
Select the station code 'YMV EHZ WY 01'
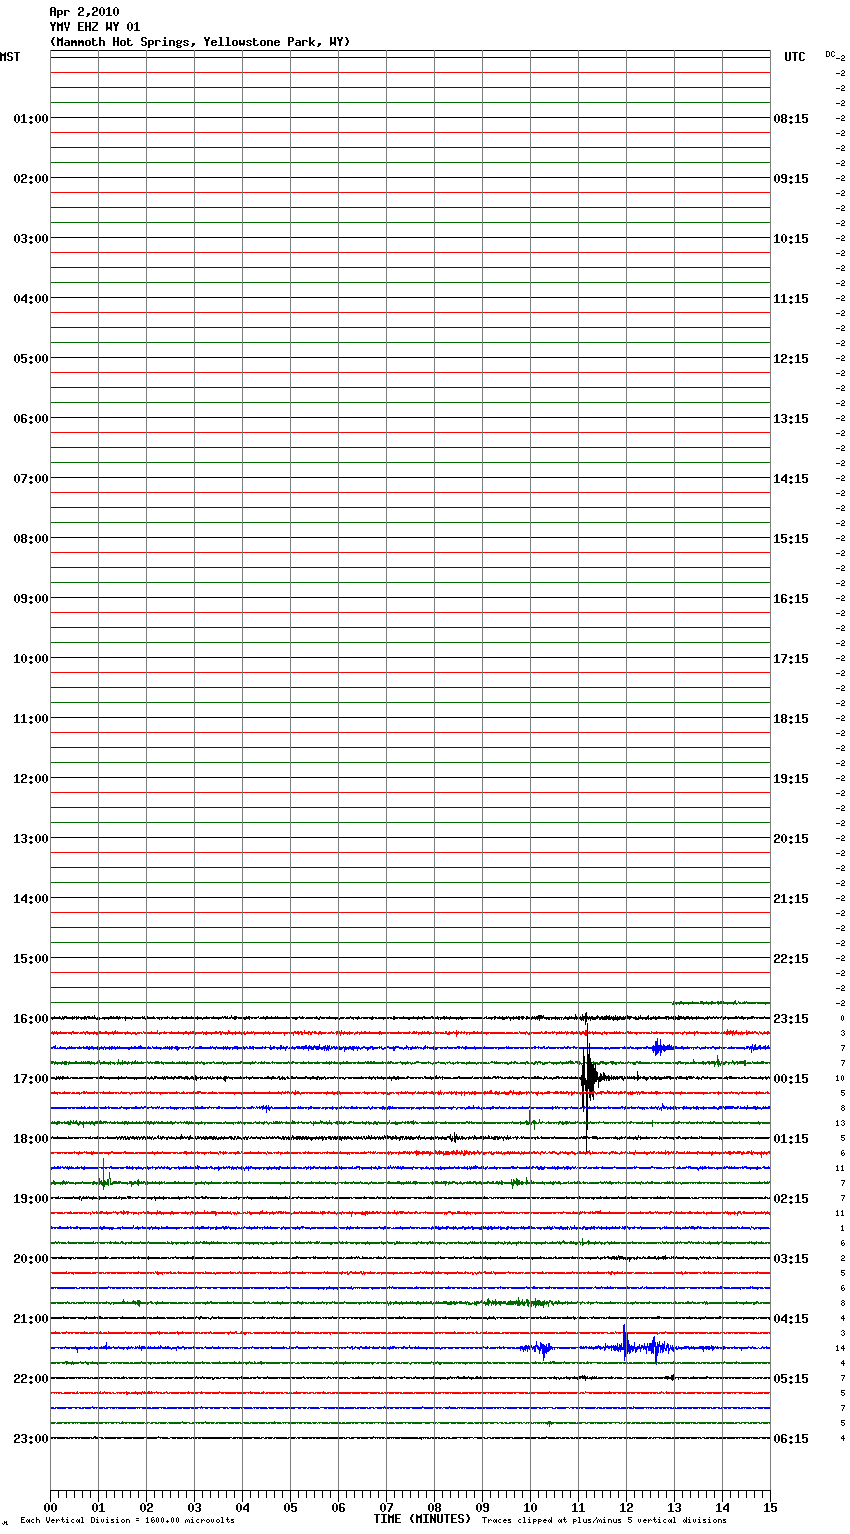[x=95, y=27]
